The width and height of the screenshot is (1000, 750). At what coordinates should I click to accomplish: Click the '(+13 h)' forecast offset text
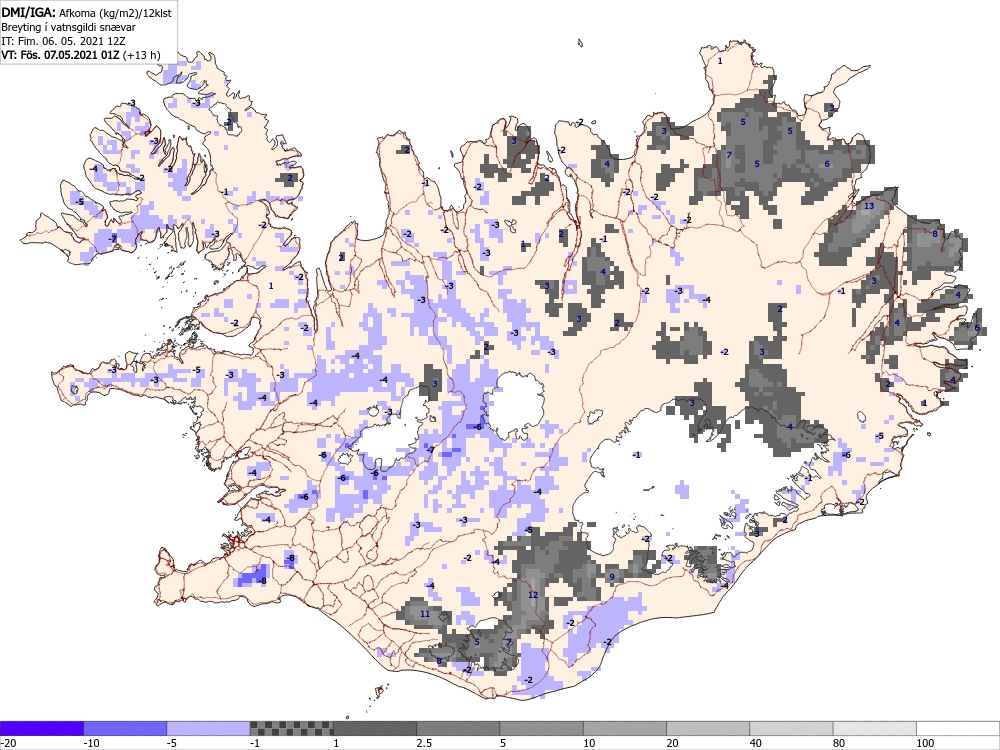pyautogui.click(x=142, y=55)
